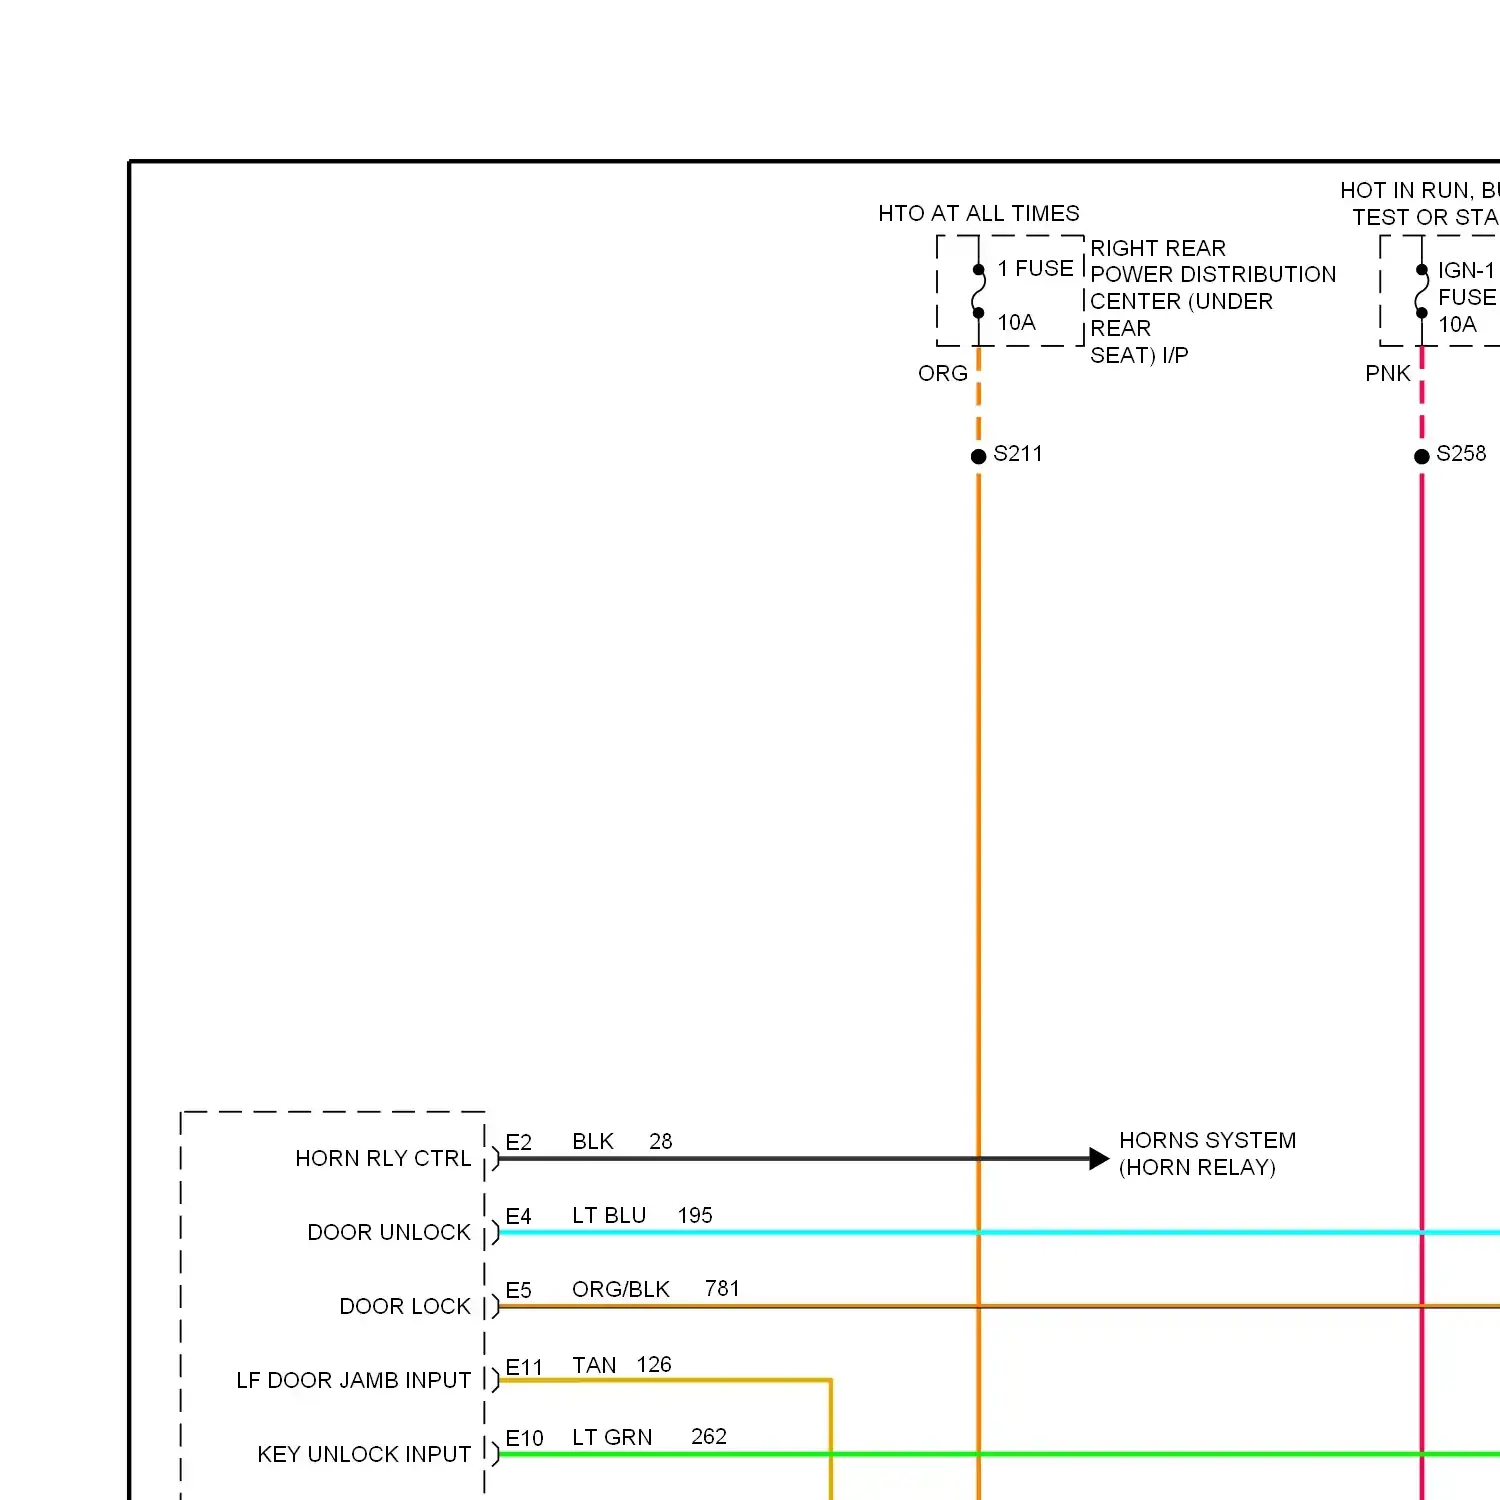Click the '10A' rating under 1 FUSE
The image size is (1500, 1500).
[1016, 322]
